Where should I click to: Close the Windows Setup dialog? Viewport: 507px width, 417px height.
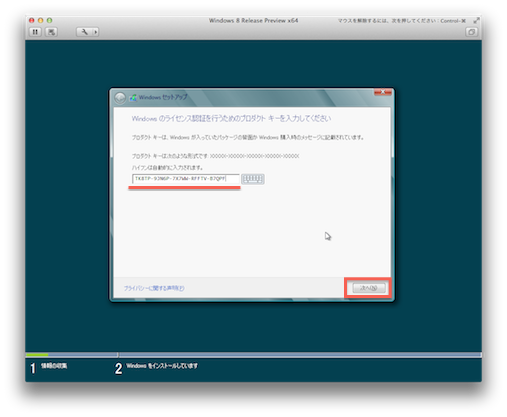tap(383, 92)
